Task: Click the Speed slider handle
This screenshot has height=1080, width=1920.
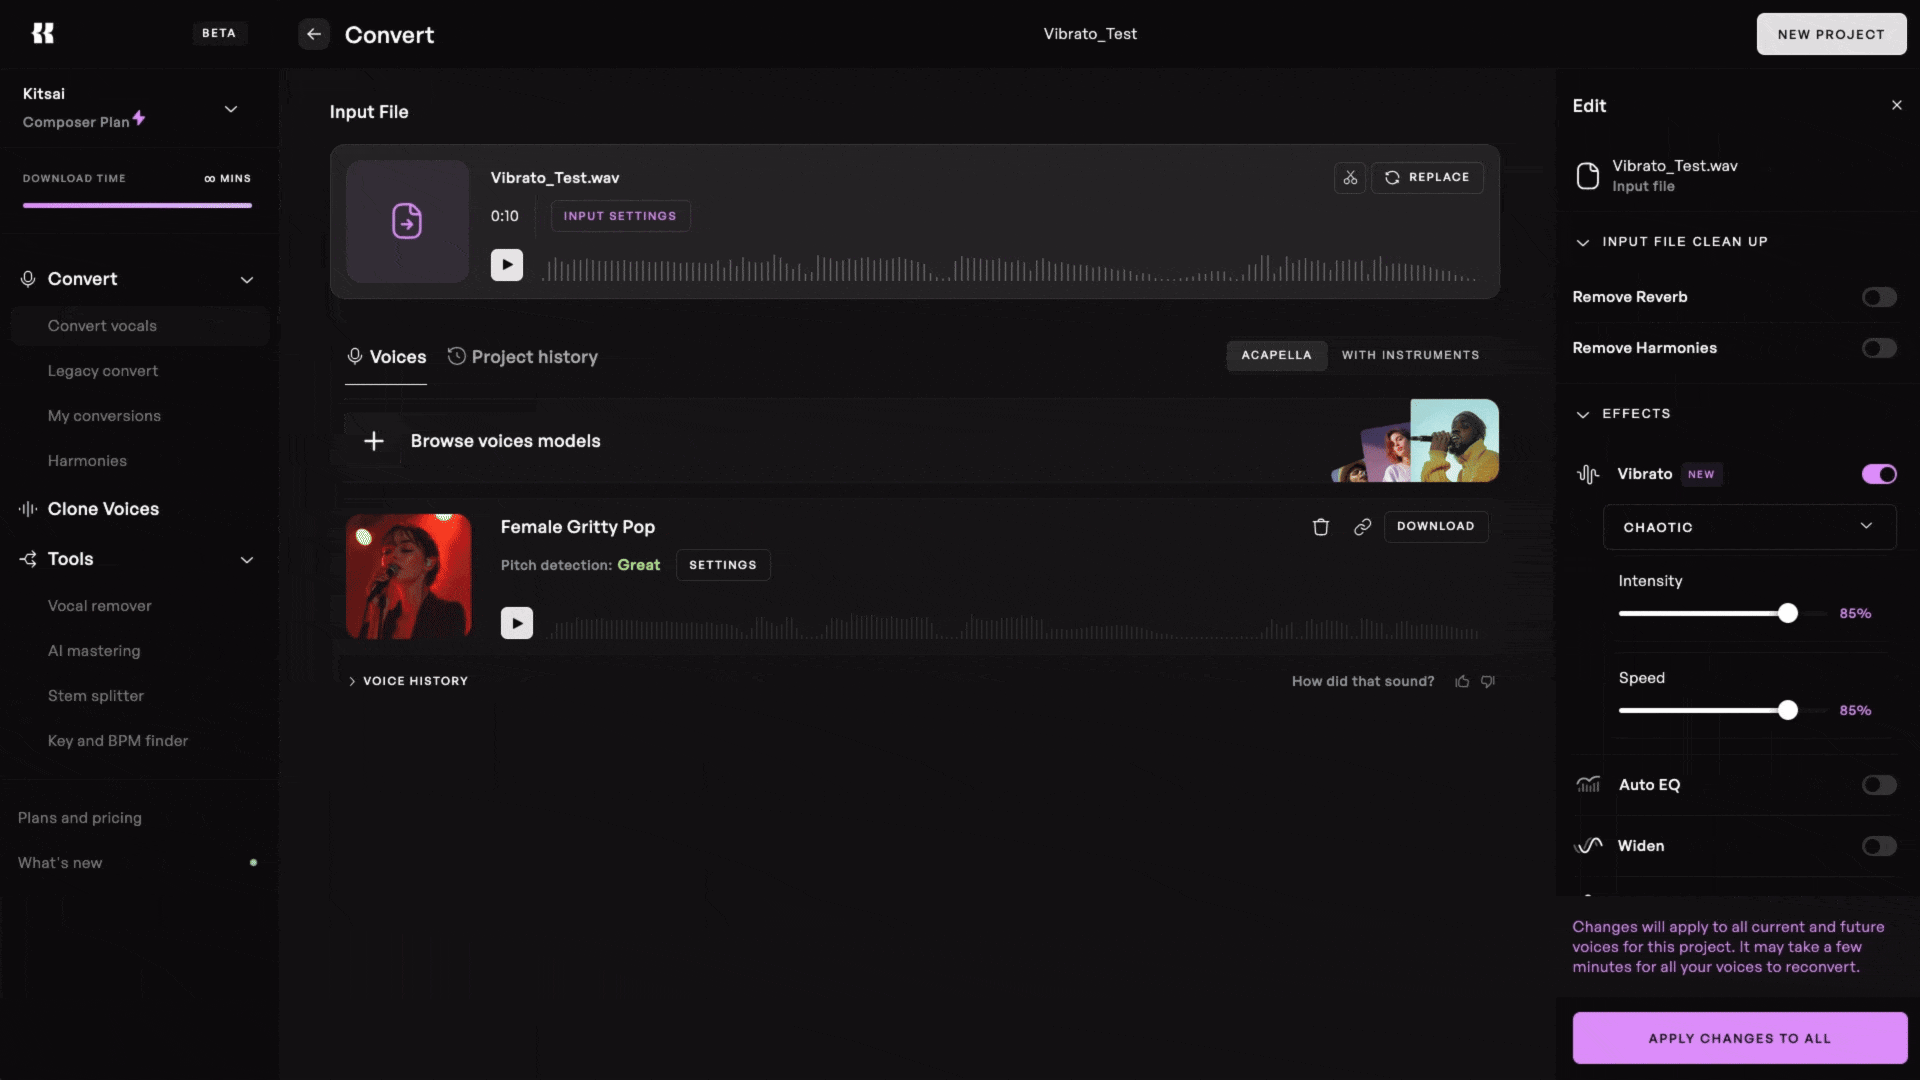Action: [x=1788, y=710]
